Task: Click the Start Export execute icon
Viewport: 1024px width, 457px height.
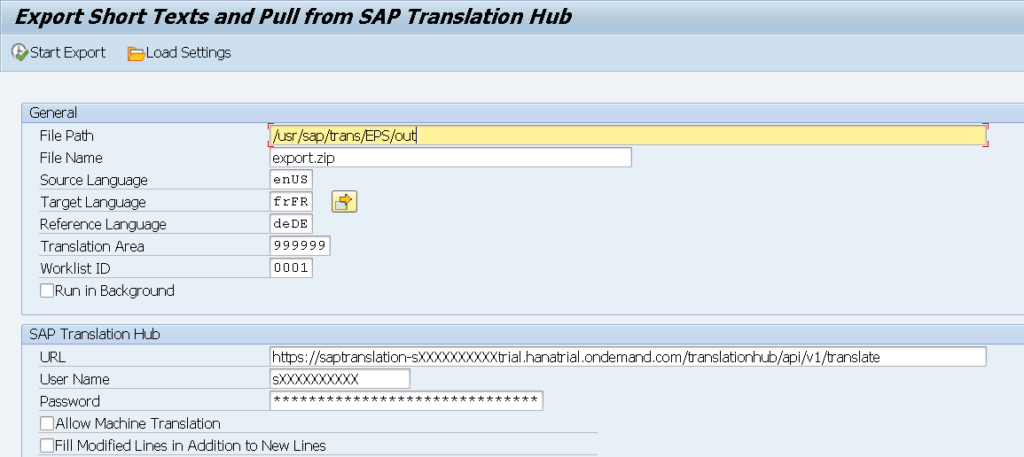Action: point(20,53)
